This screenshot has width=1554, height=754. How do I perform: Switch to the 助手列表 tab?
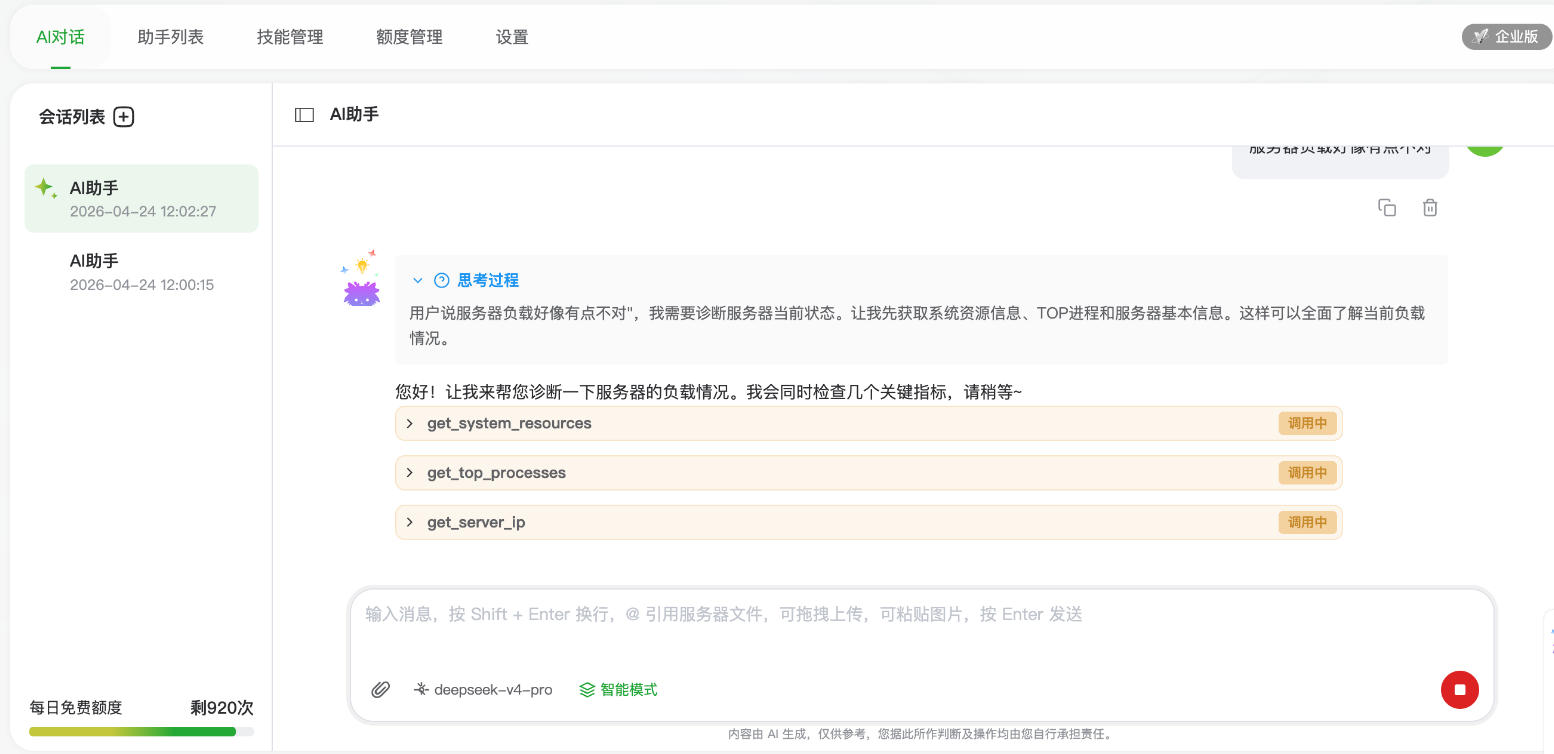tap(170, 37)
